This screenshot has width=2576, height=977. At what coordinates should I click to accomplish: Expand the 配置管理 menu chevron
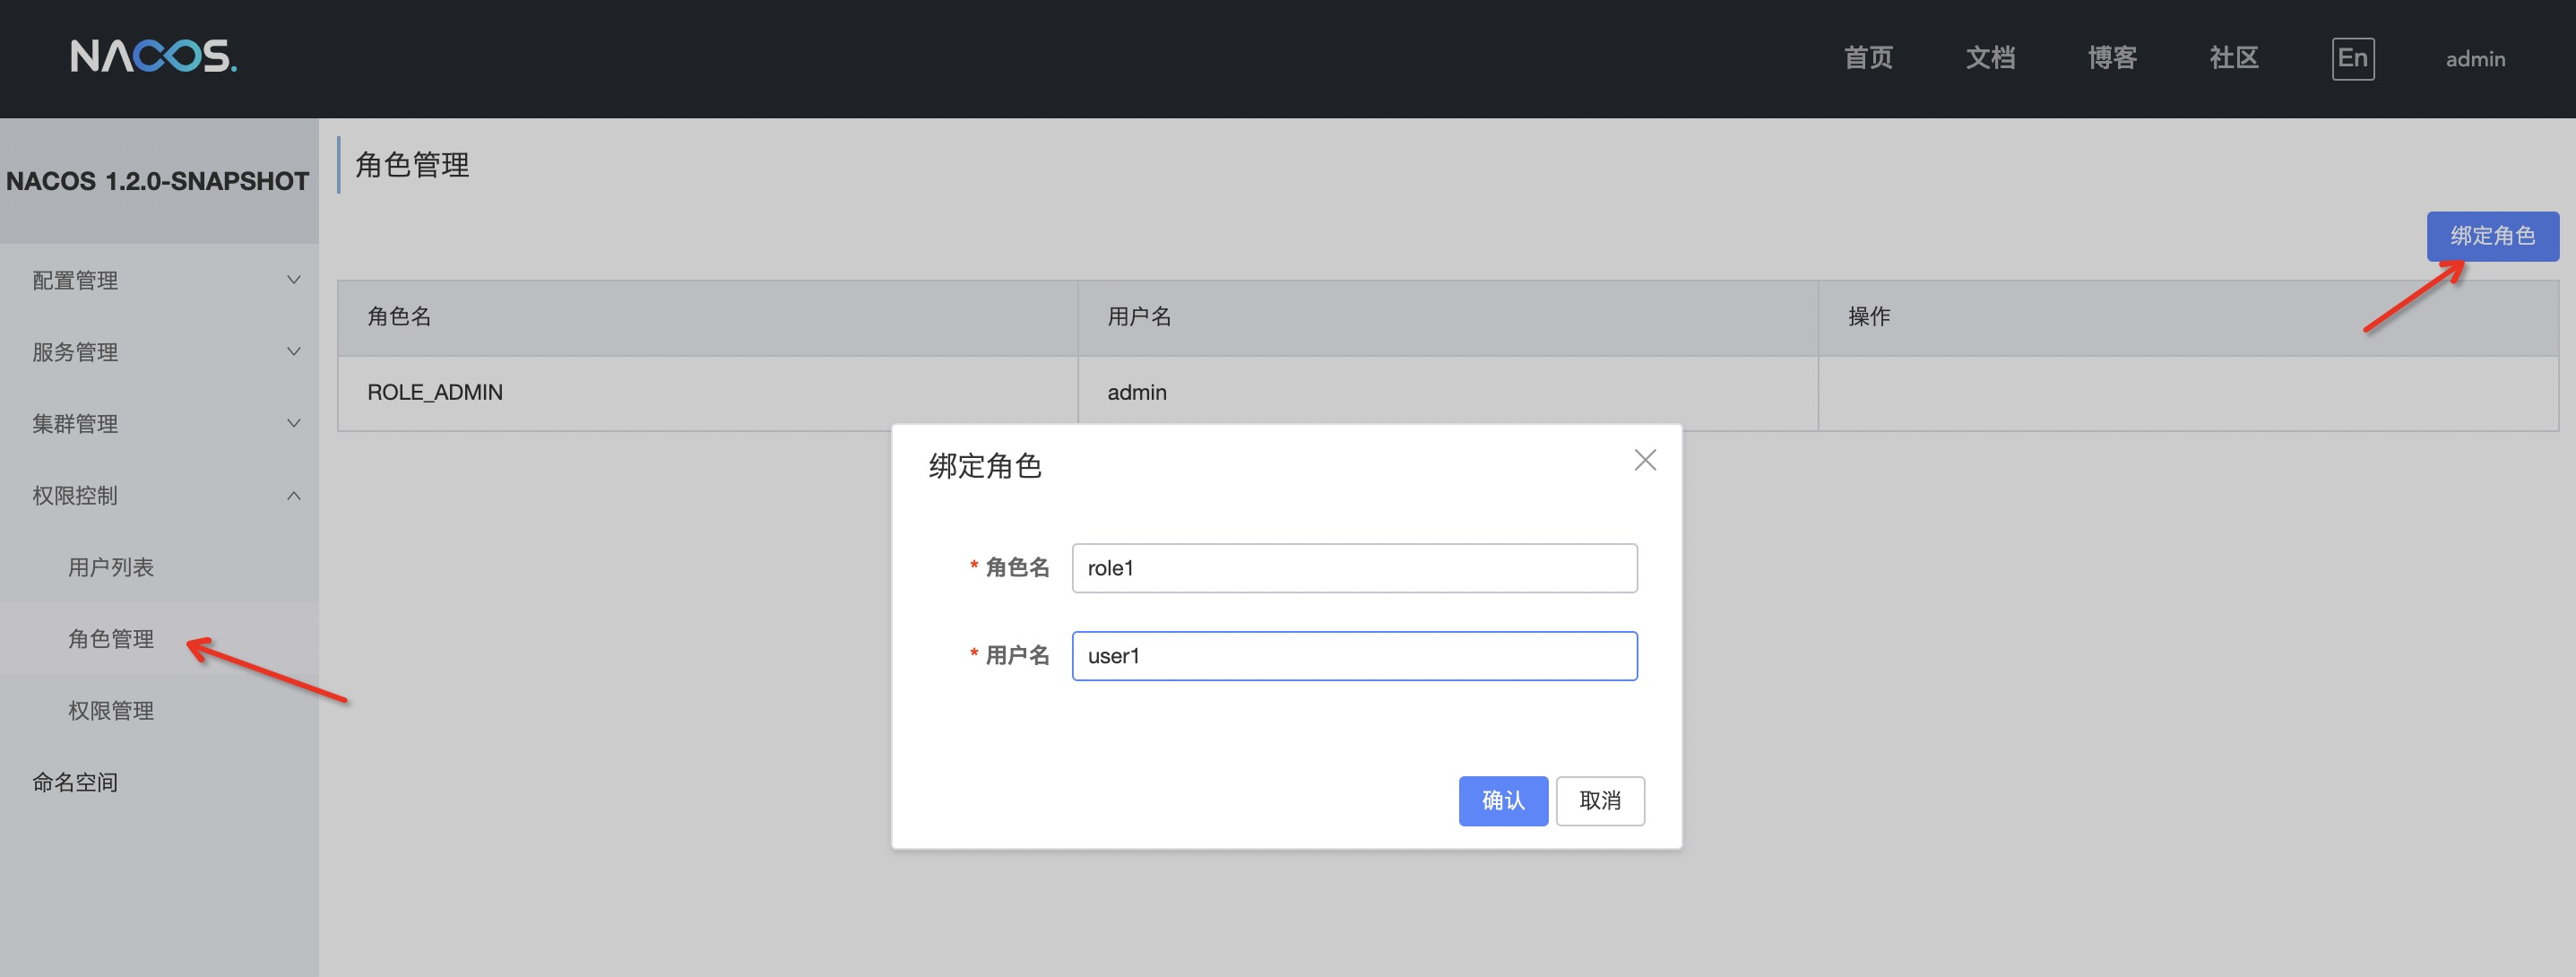point(293,280)
